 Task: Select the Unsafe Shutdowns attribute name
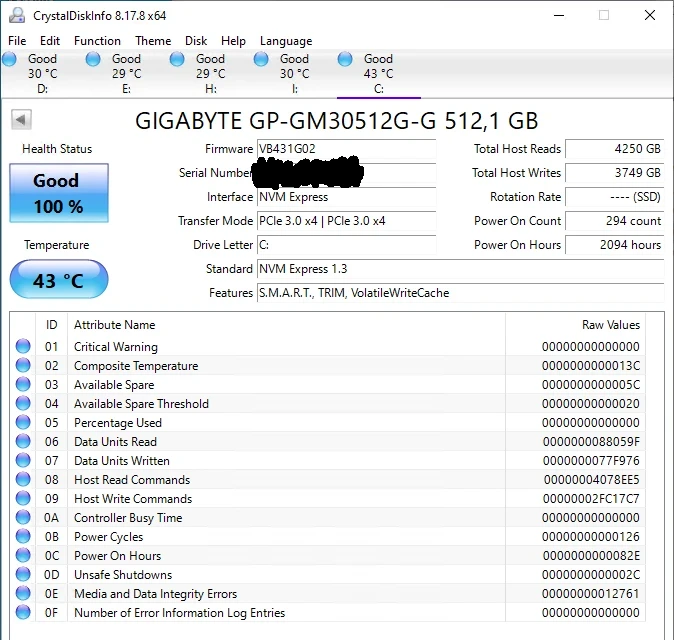click(123, 575)
